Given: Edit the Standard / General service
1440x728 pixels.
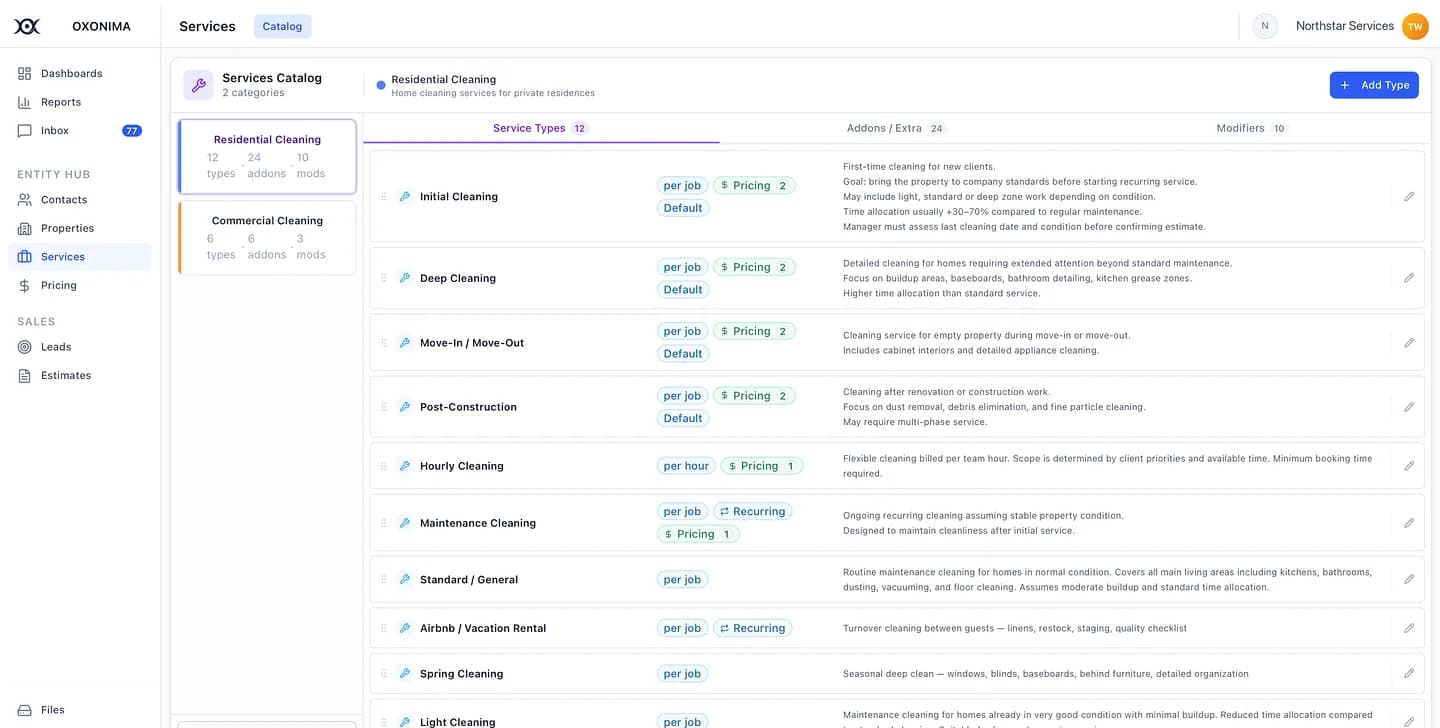Looking at the screenshot, I should [x=1409, y=580].
